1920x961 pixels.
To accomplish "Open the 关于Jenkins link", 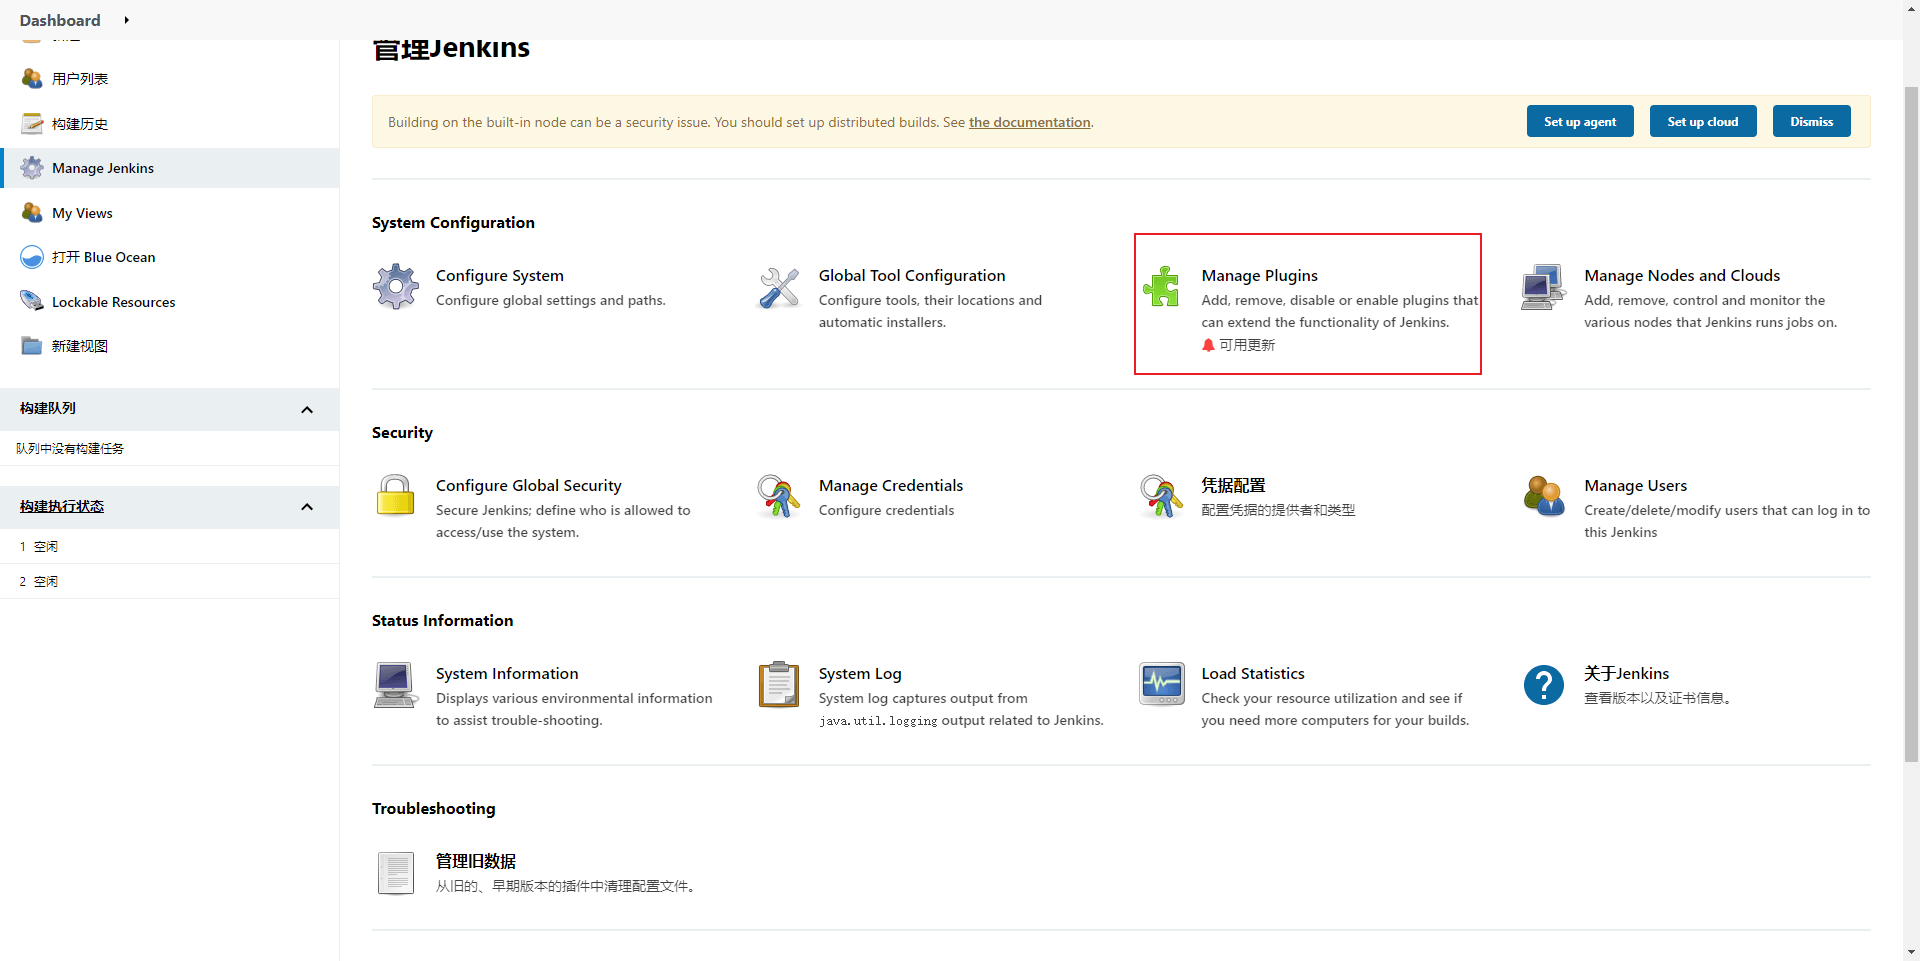I will (1627, 673).
